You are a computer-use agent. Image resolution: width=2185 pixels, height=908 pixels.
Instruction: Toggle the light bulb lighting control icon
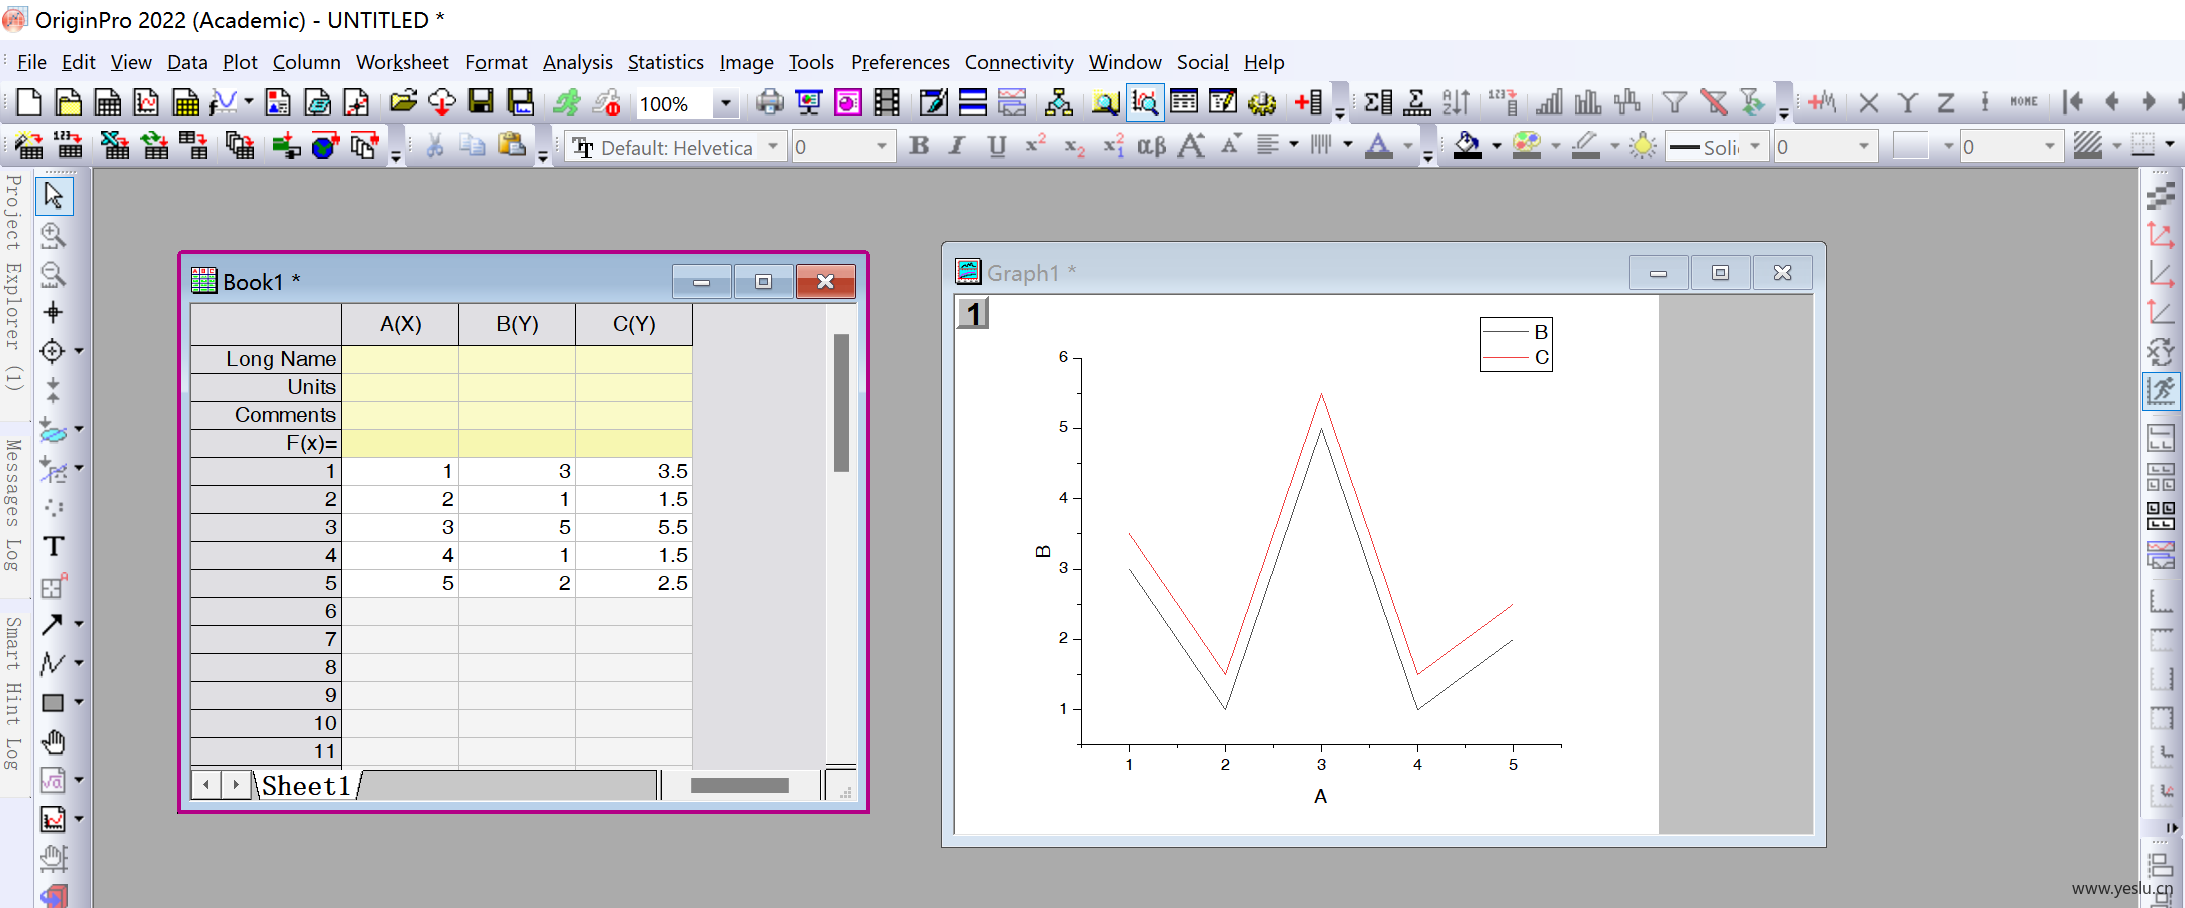pos(1642,146)
